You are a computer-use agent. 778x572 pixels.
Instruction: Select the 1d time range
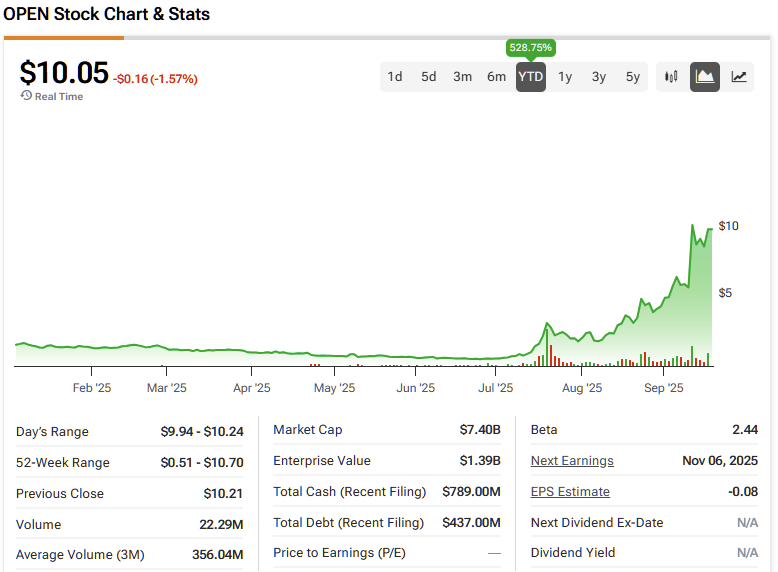(395, 77)
